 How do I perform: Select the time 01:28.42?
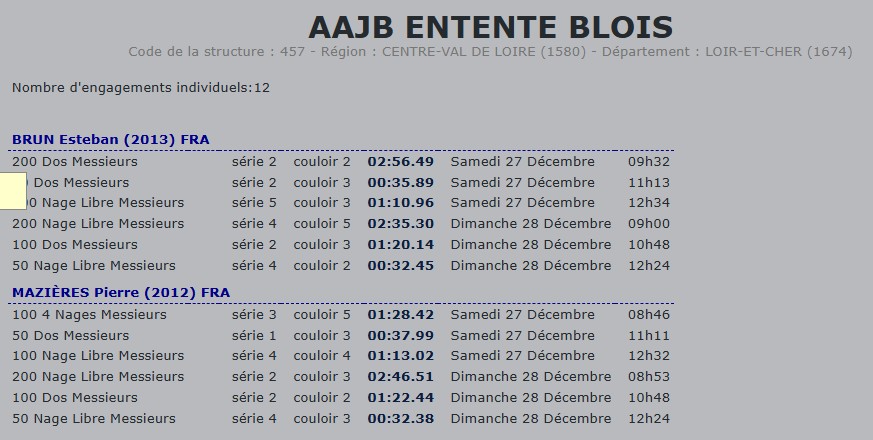coord(400,315)
